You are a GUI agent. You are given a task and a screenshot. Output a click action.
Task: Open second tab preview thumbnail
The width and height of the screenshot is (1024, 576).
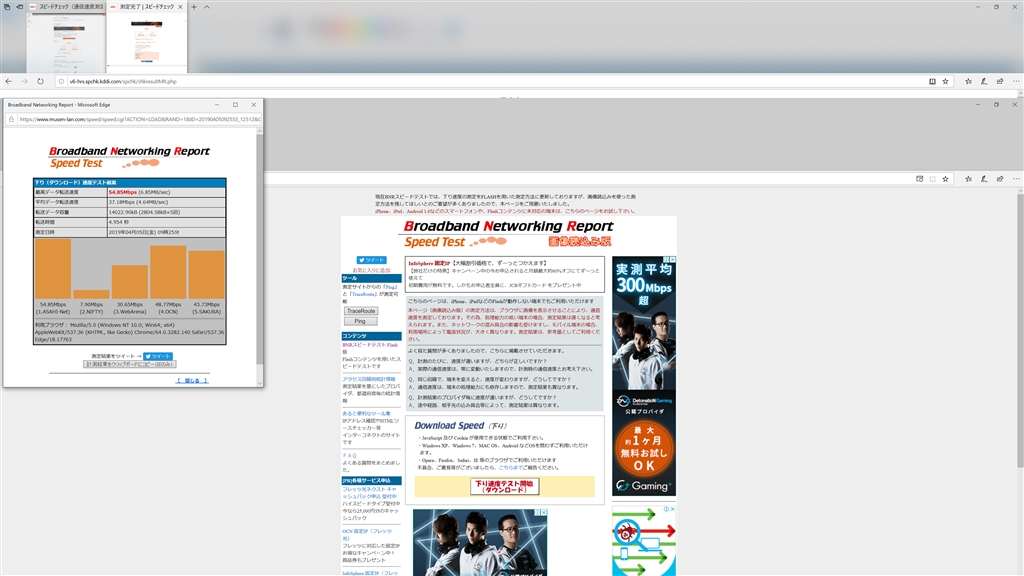pyautogui.click(x=146, y=42)
